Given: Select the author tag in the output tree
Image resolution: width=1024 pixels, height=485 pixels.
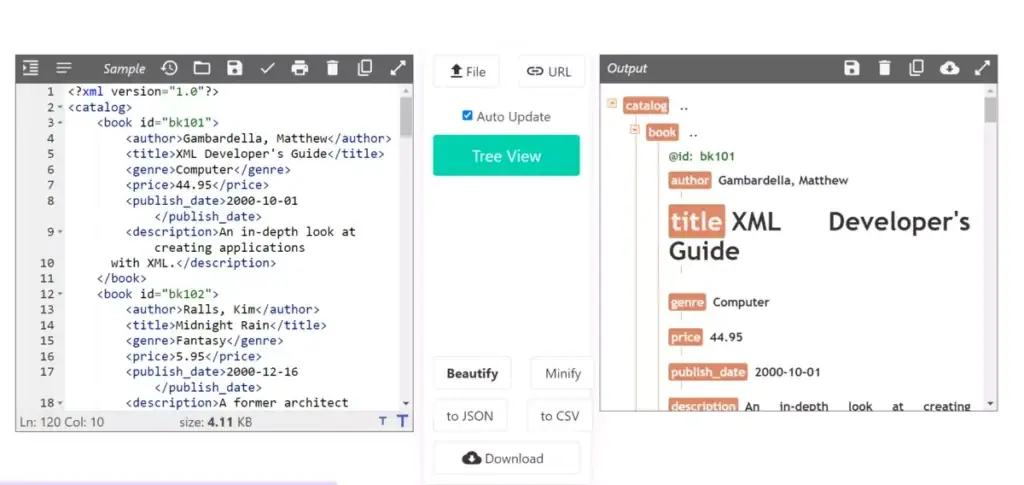Looking at the screenshot, I should pos(690,181).
